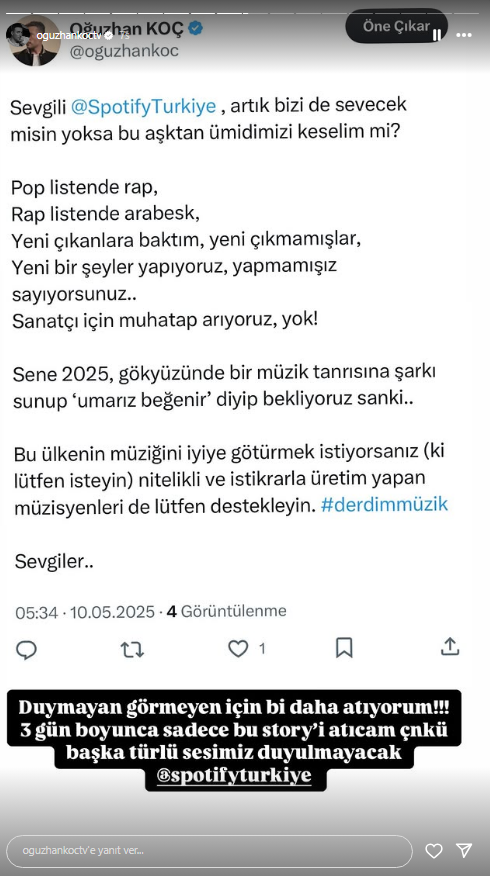
Task: Click the tweet share upload icon
Action: tap(450, 646)
